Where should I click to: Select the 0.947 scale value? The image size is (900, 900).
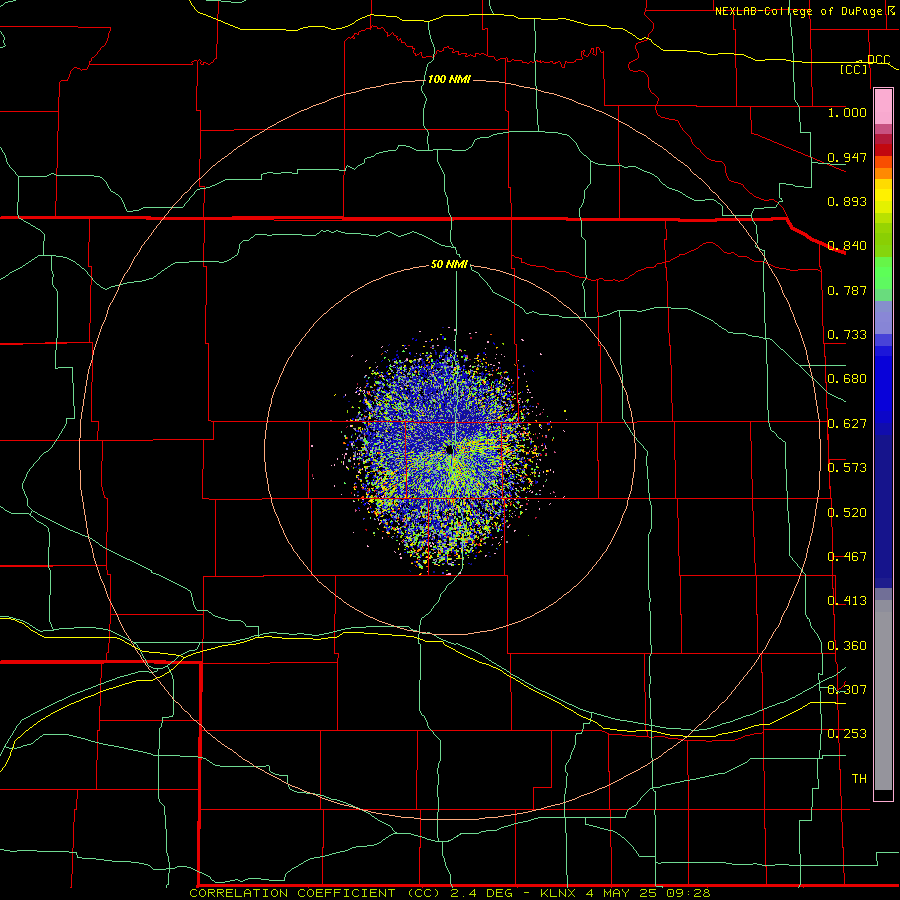tap(847, 157)
